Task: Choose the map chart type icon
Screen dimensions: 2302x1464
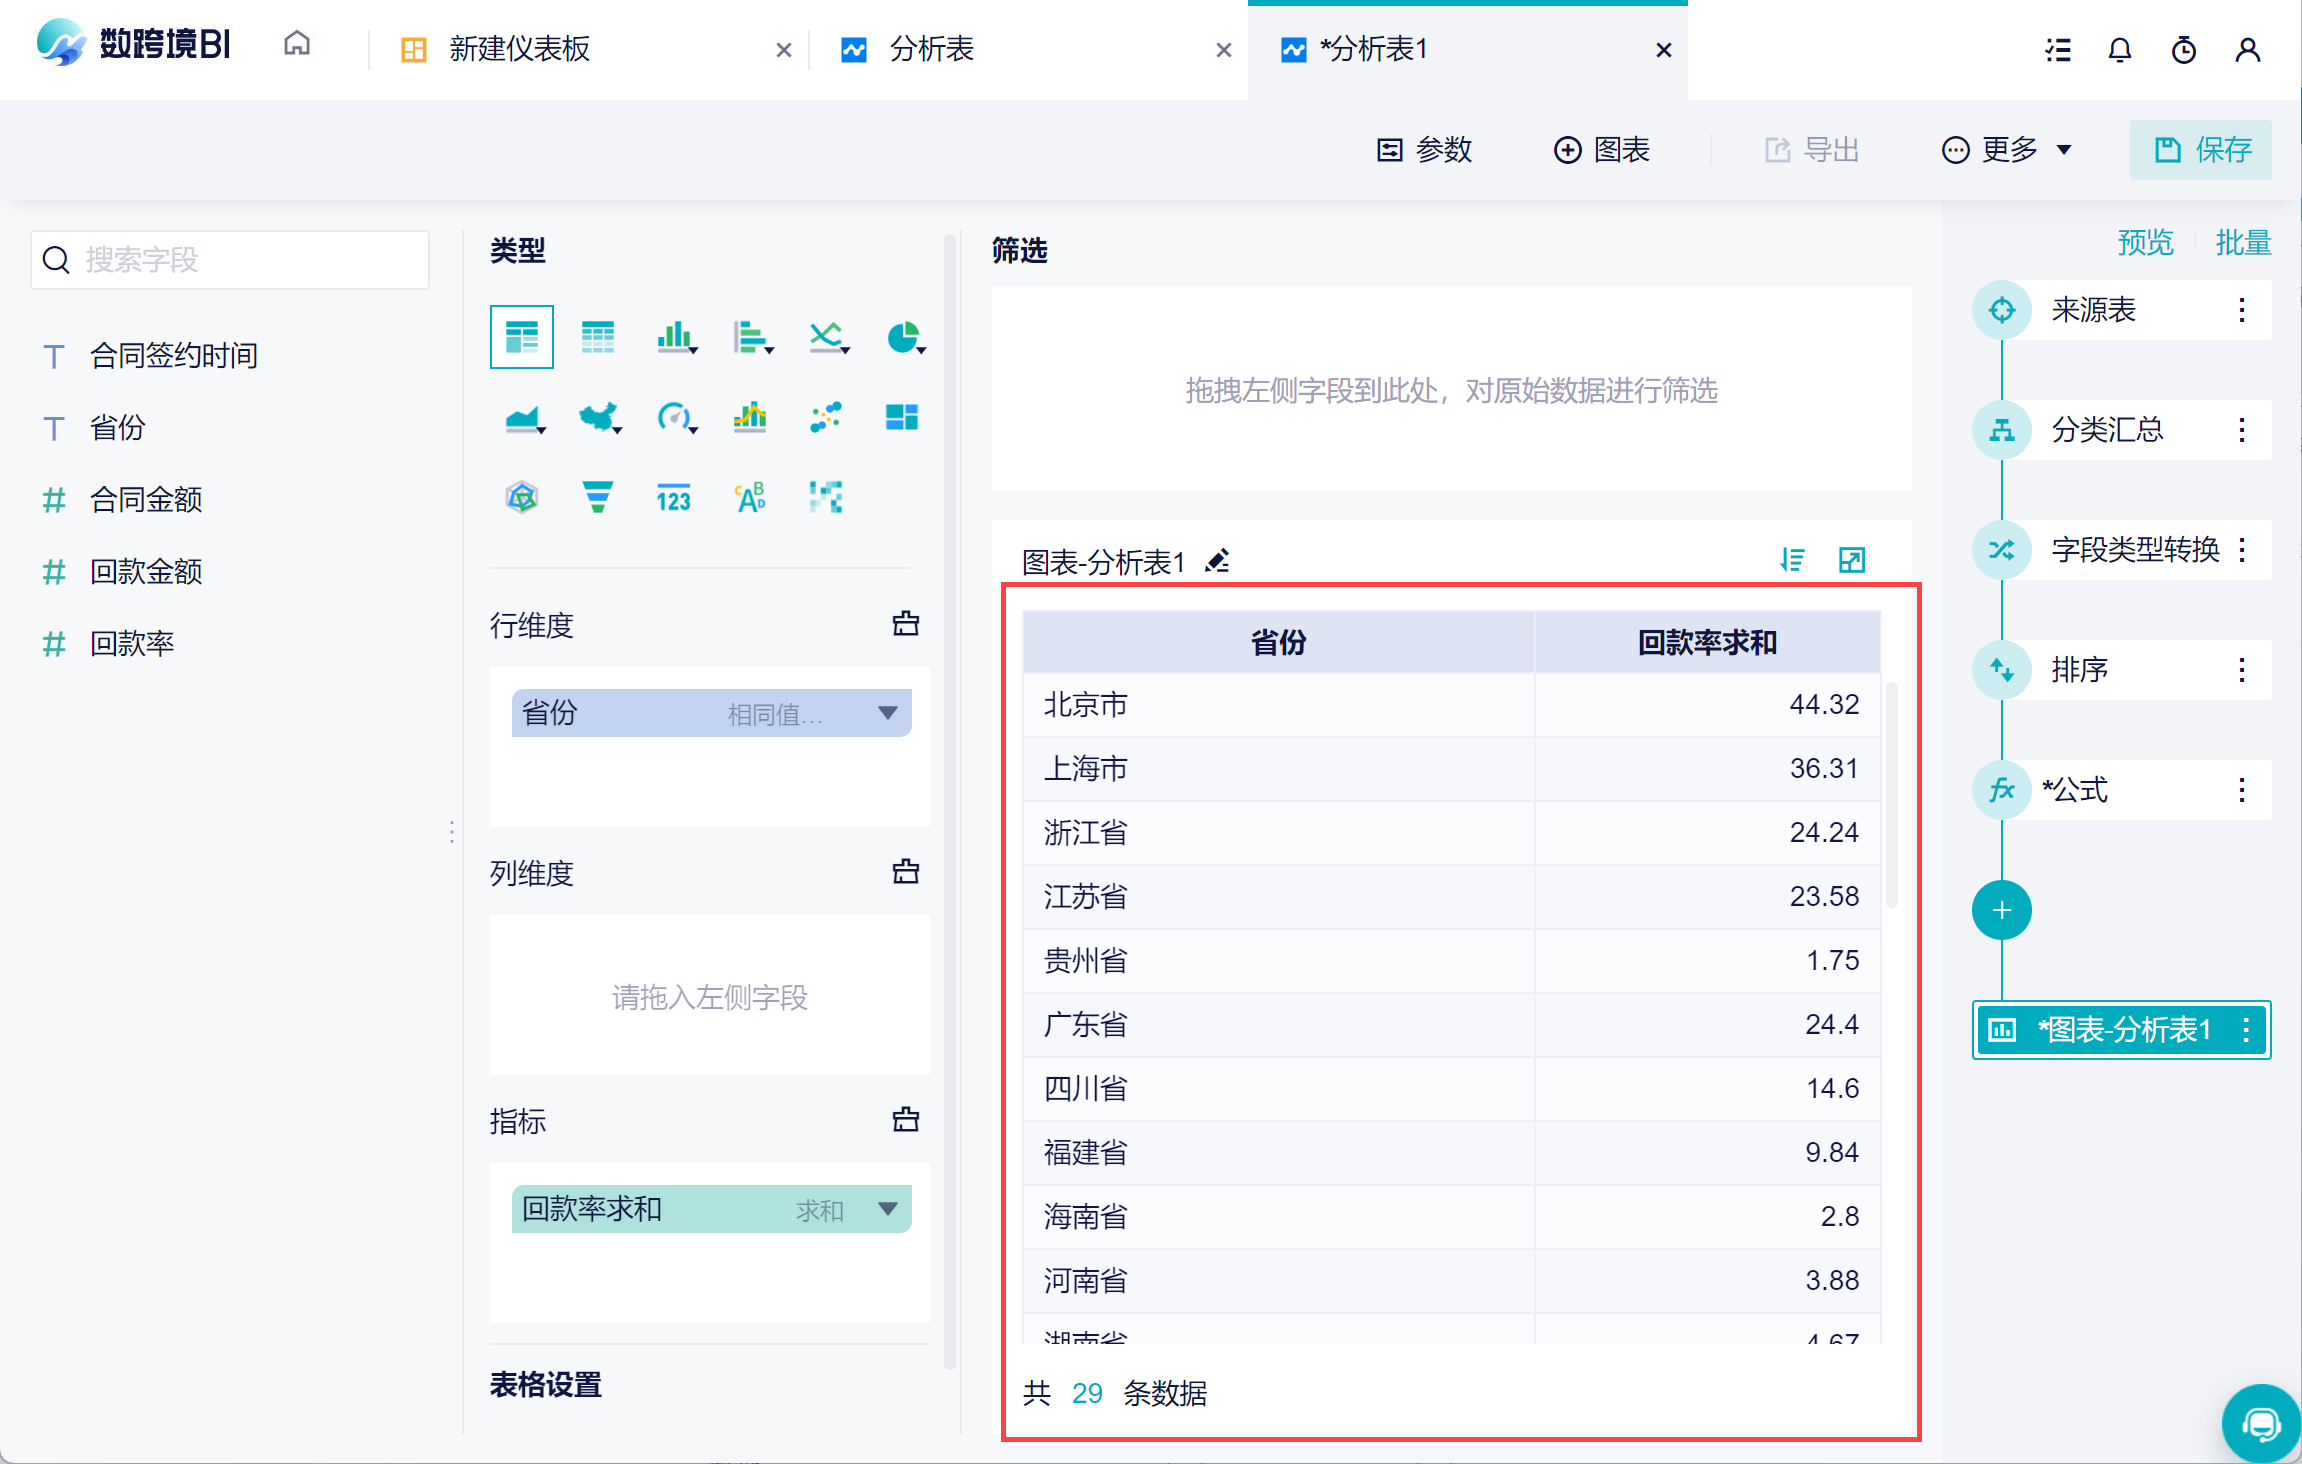Action: [x=598, y=417]
